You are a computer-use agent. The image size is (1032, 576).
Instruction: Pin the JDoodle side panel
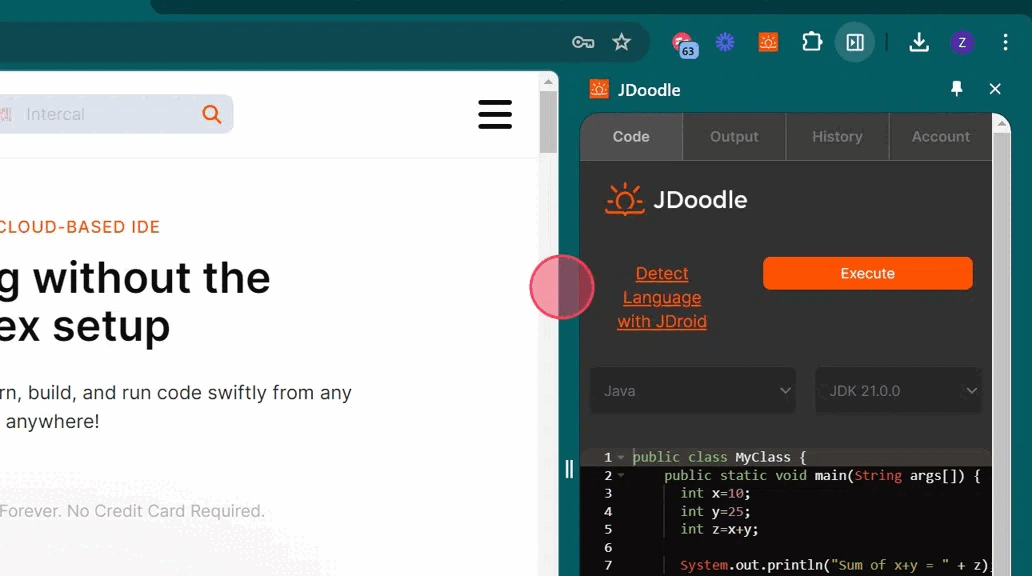coord(956,89)
